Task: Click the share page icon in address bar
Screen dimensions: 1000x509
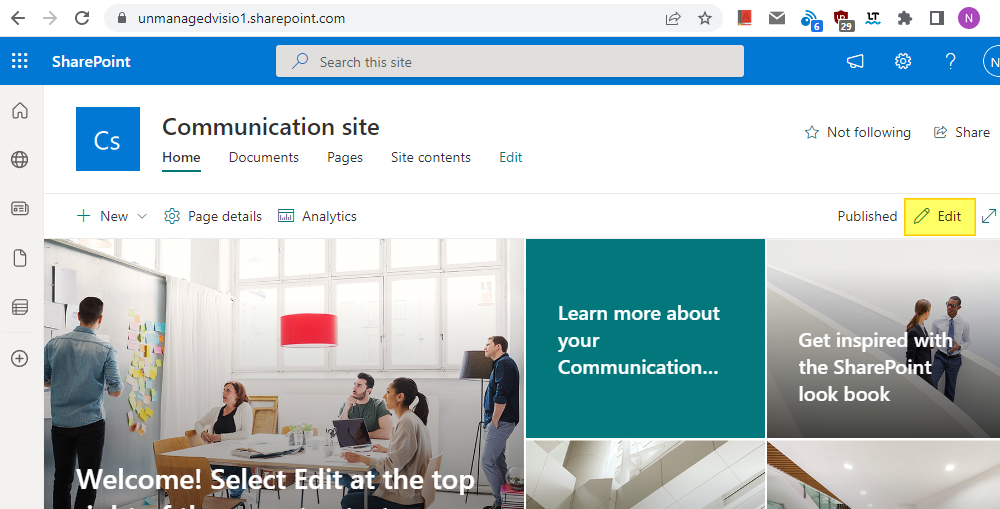Action: tap(673, 18)
